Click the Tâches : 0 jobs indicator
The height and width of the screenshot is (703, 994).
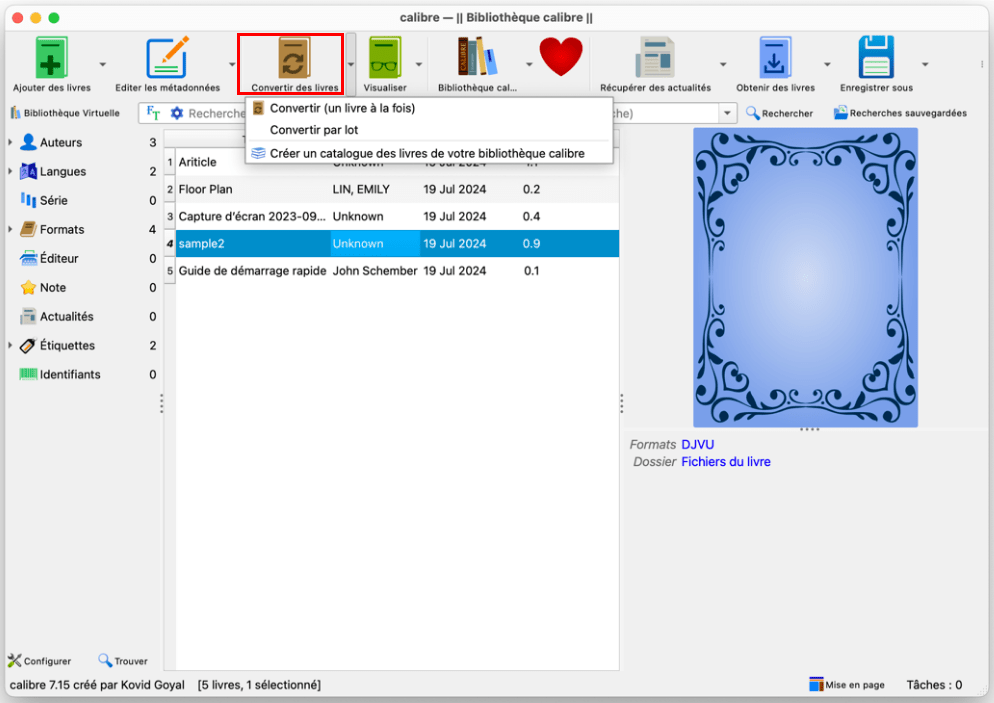(x=934, y=685)
